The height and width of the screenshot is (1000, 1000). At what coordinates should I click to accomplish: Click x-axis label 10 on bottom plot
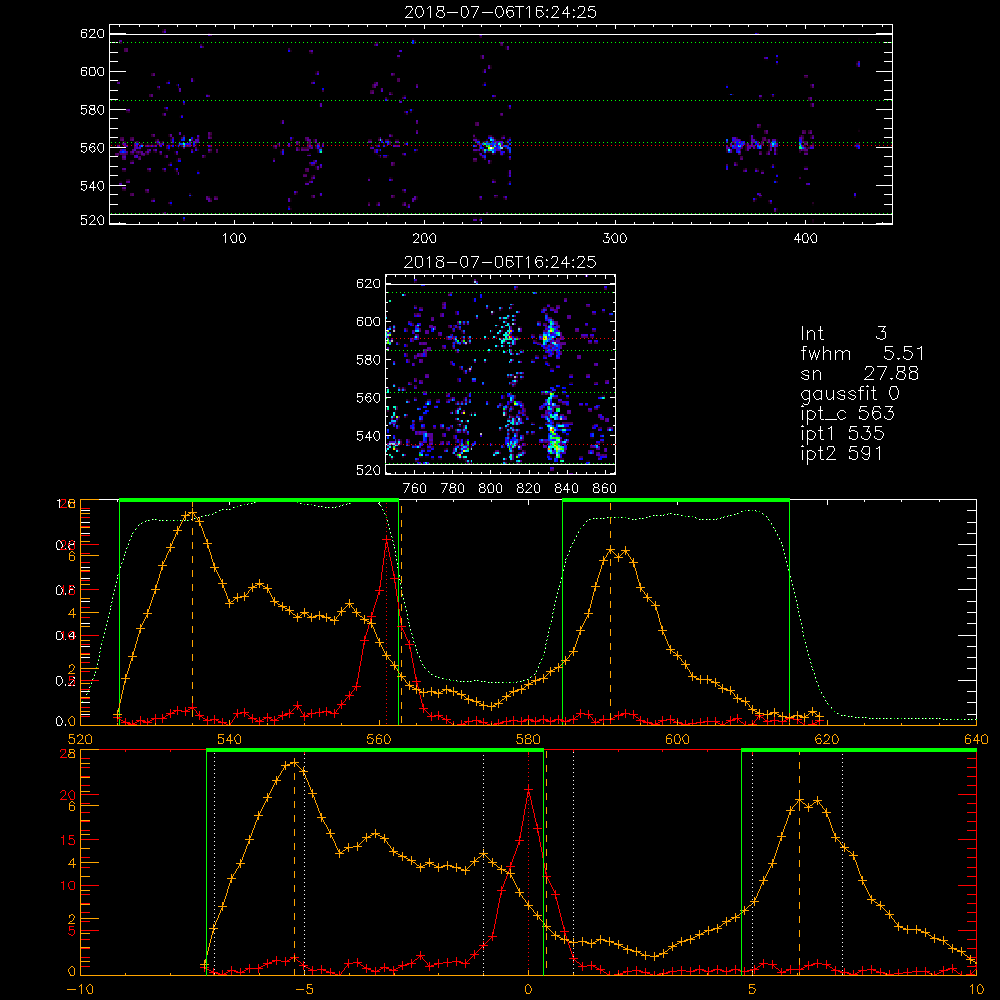pyautogui.click(x=976, y=989)
